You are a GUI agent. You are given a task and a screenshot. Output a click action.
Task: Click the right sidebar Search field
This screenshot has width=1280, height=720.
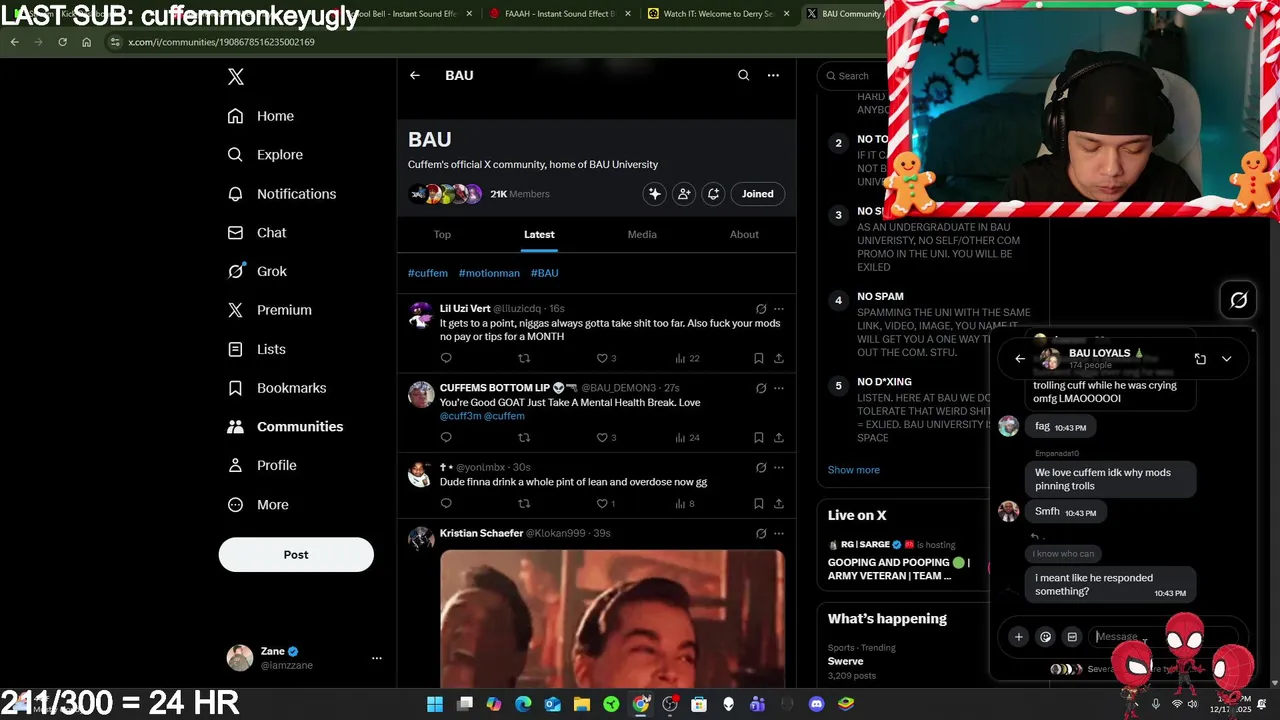(852, 76)
